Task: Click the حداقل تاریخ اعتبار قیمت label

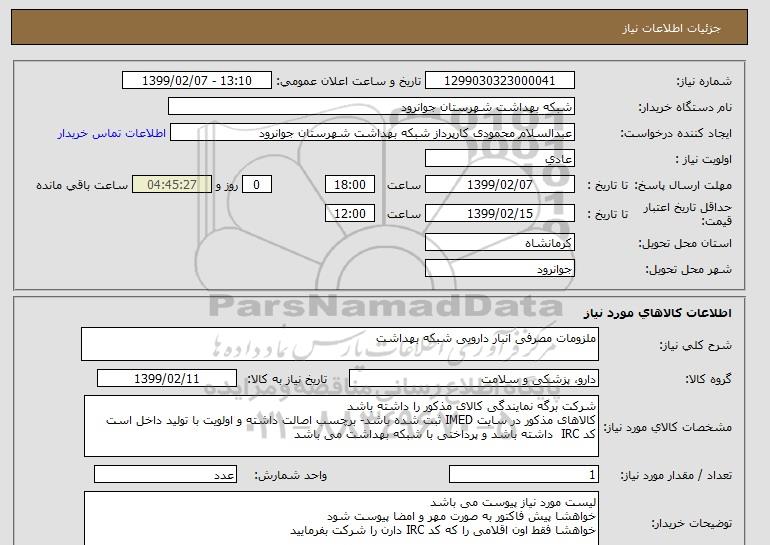Action: coord(688,214)
